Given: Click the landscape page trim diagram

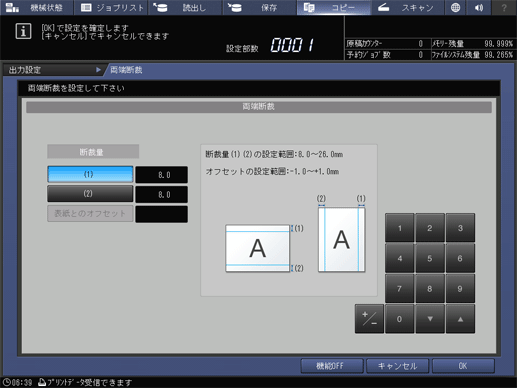Looking at the screenshot, I should 257,248.
